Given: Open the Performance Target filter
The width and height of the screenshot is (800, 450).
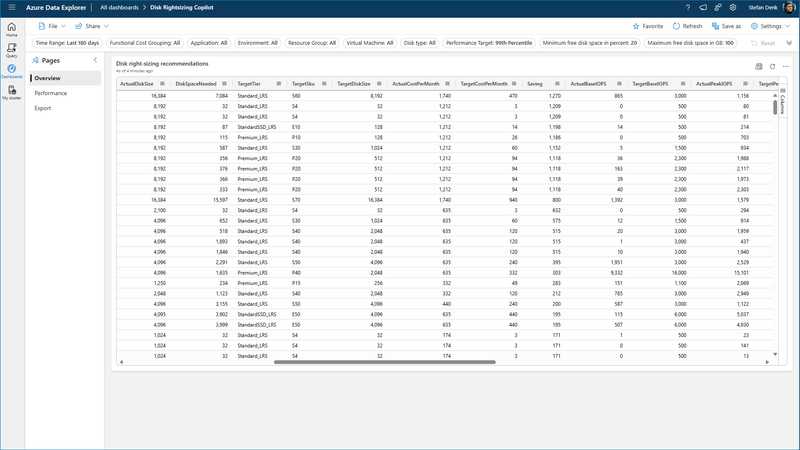Looking at the screenshot, I should click(x=489, y=43).
